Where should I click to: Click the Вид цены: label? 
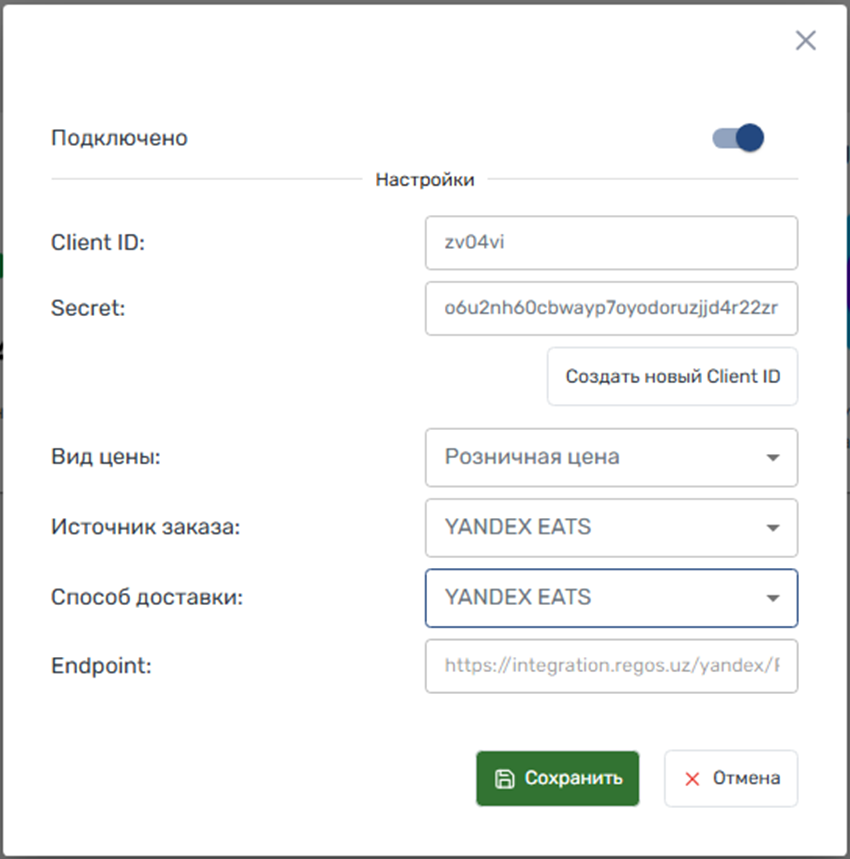tap(105, 457)
